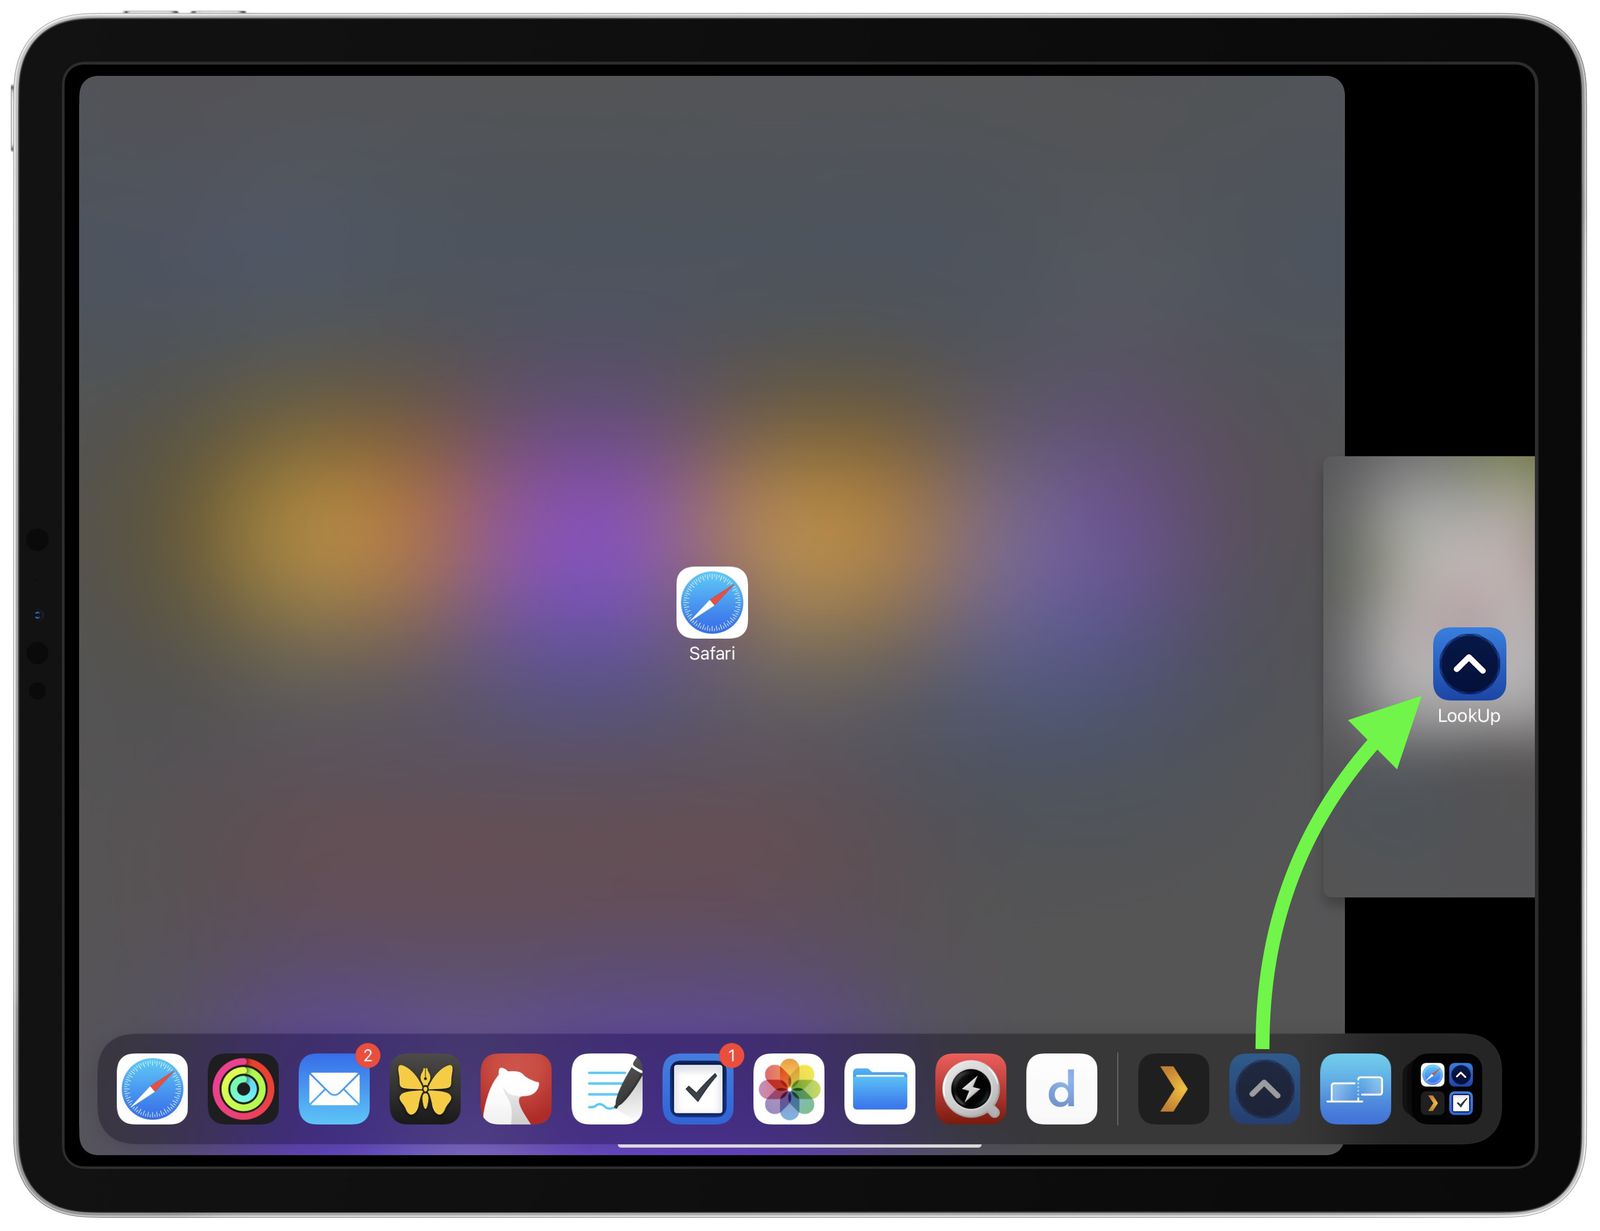Open Things with one due task
Image resolution: width=1600 pixels, height=1231 pixels.
click(x=698, y=1090)
